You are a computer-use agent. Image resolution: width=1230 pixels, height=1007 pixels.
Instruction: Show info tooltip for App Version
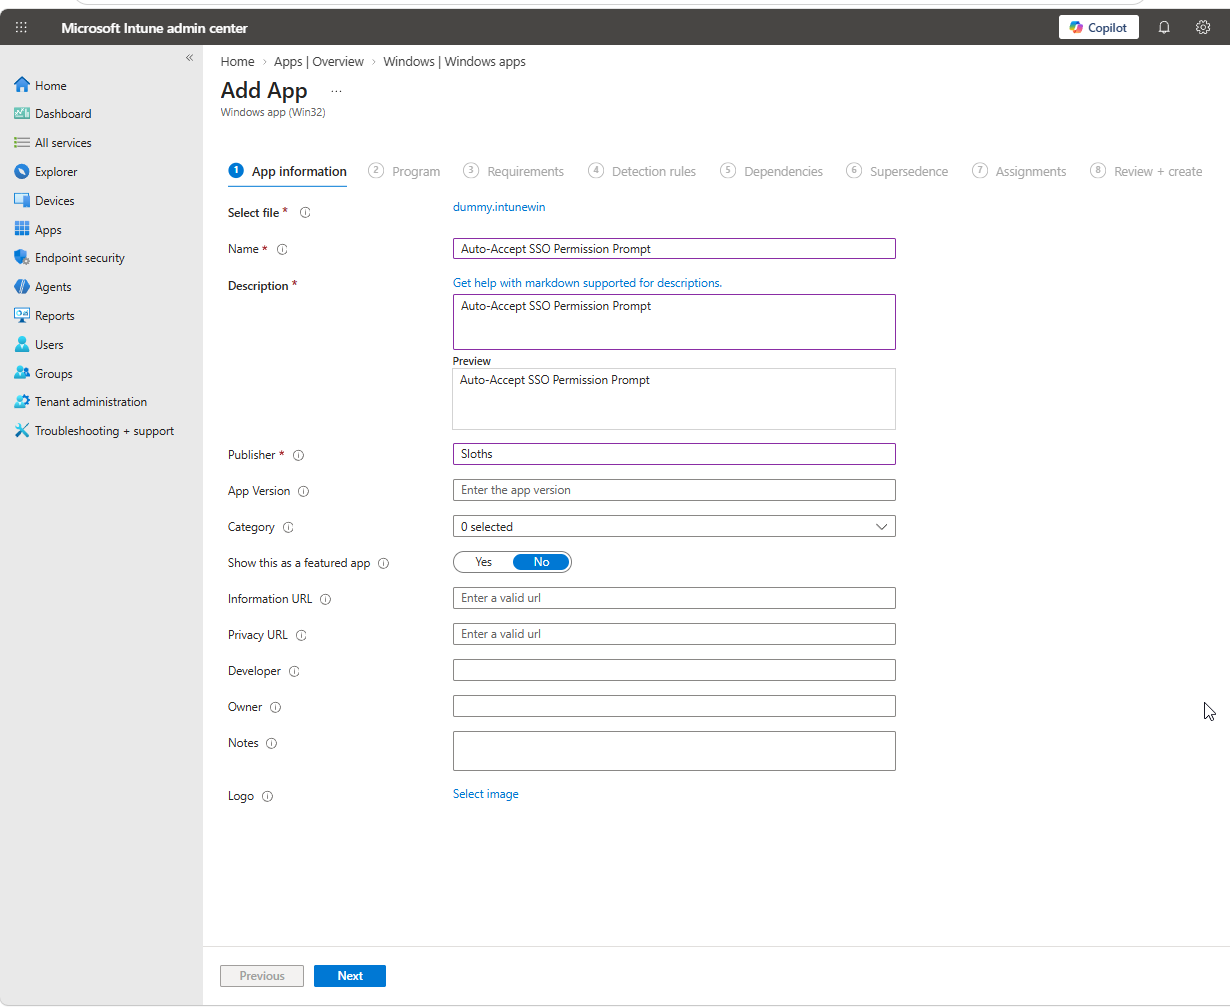pos(303,492)
